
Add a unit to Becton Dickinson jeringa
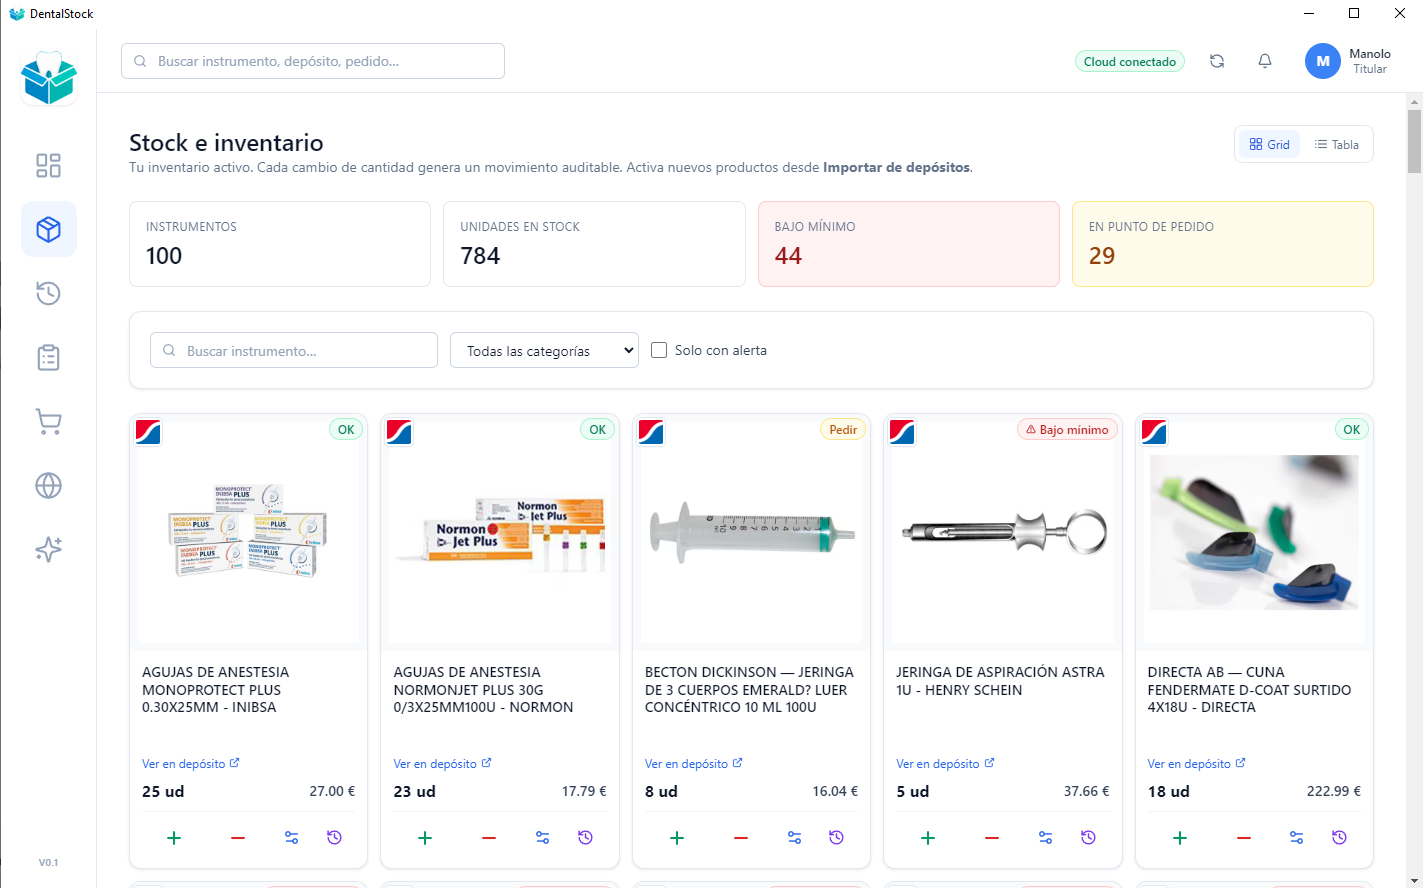[x=677, y=838]
